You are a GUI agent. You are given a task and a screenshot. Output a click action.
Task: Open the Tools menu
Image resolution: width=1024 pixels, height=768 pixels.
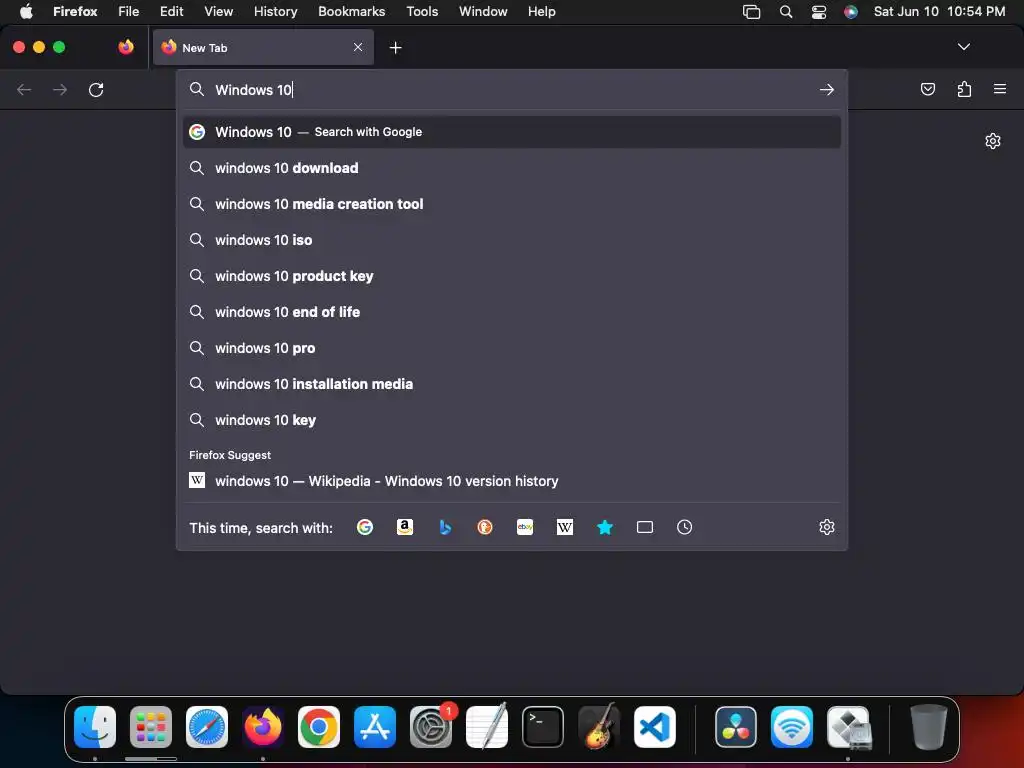(x=422, y=11)
